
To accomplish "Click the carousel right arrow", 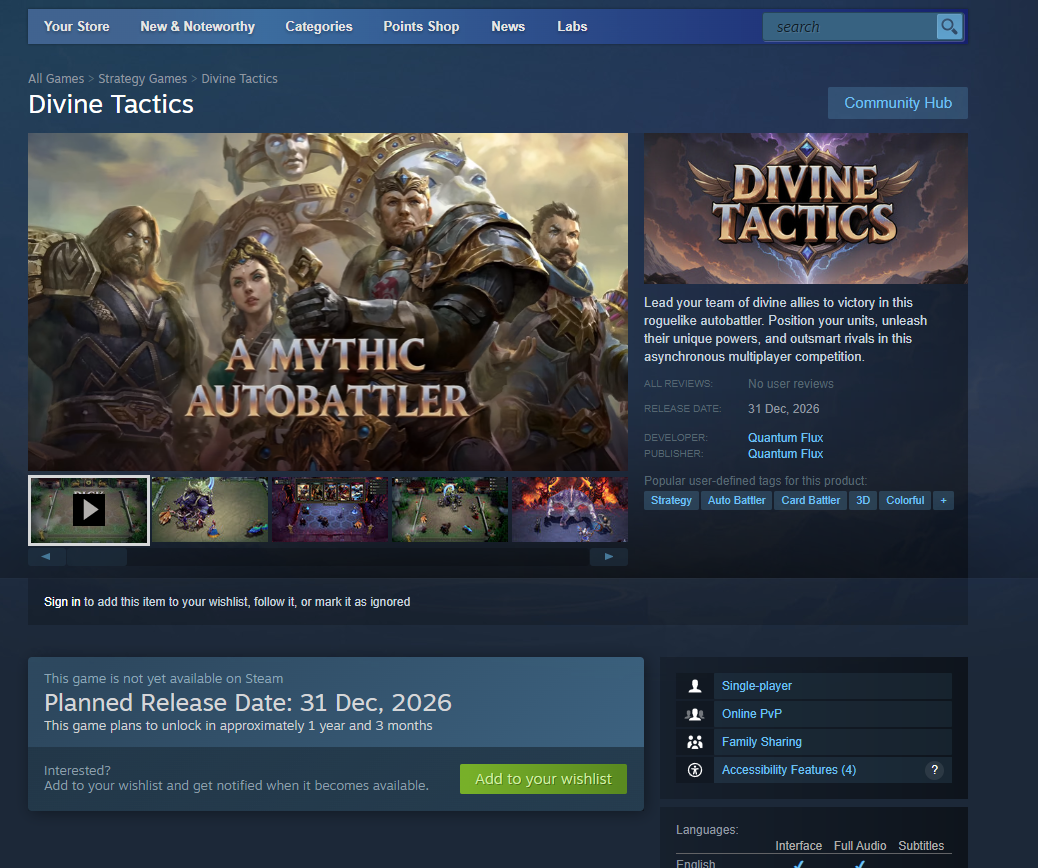I will [x=608, y=557].
